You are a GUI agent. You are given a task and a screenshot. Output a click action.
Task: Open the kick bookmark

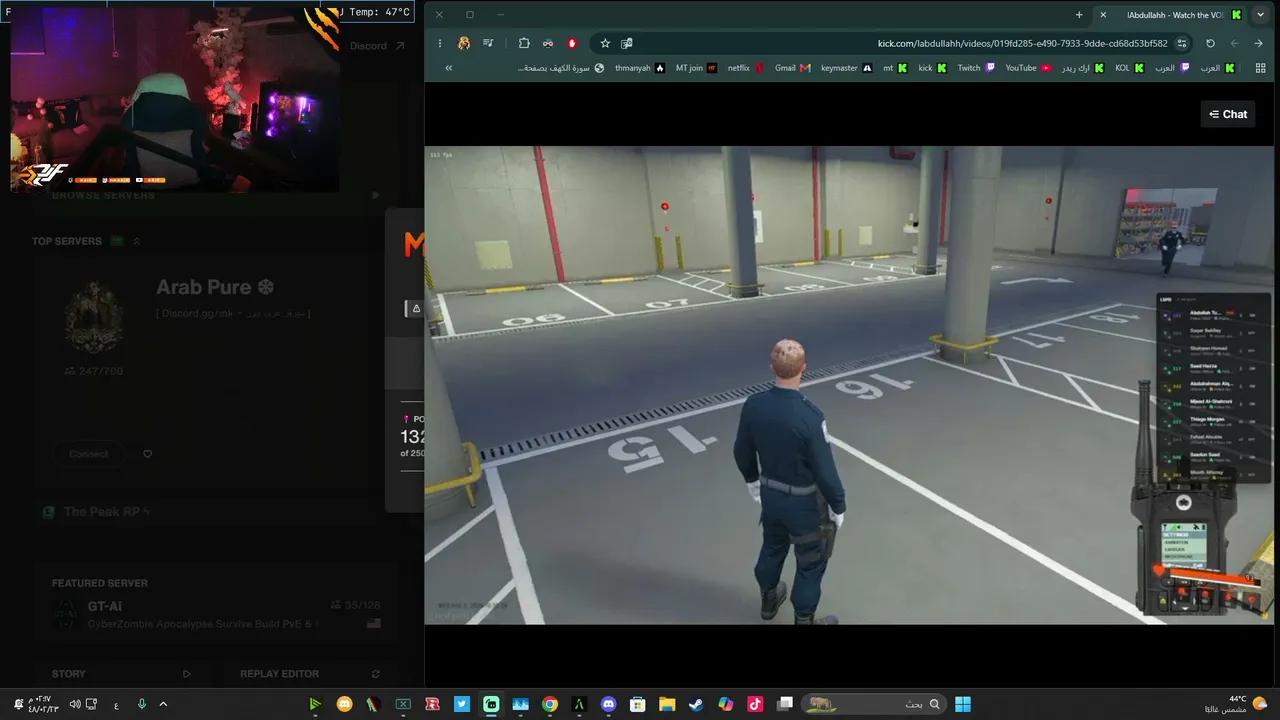pos(932,68)
